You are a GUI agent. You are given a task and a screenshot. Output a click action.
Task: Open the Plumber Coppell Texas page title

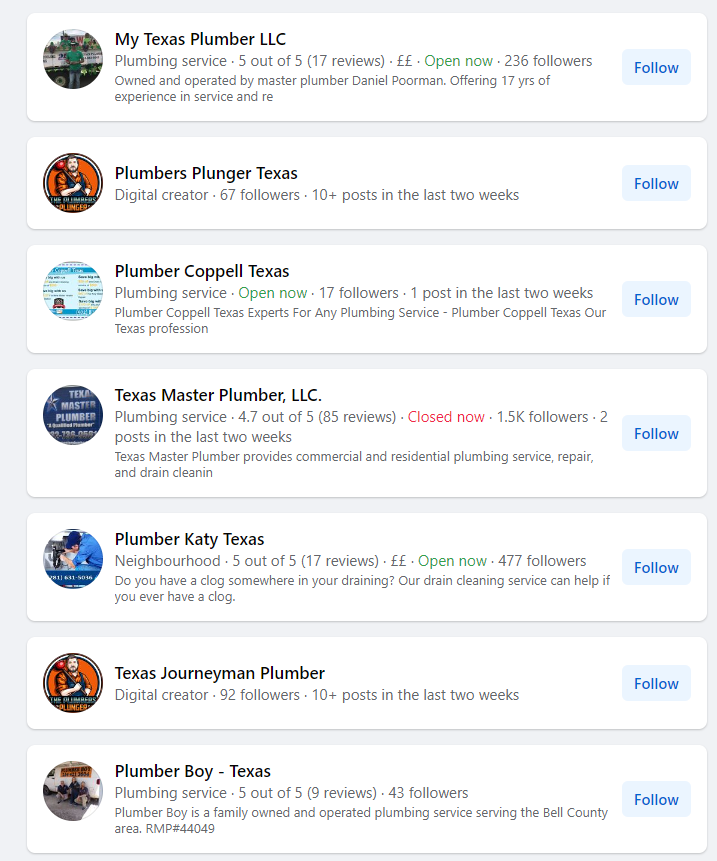pyautogui.click(x=202, y=271)
